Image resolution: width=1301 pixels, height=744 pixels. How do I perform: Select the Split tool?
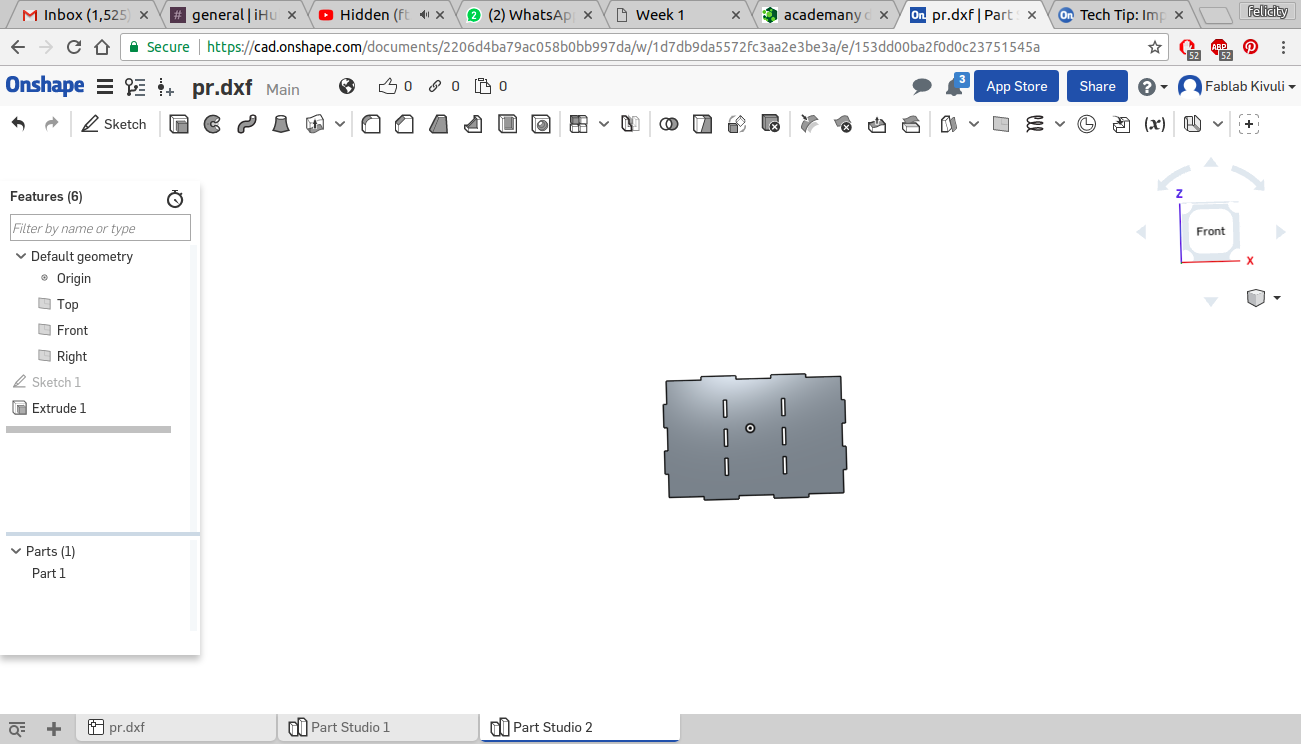pos(703,124)
